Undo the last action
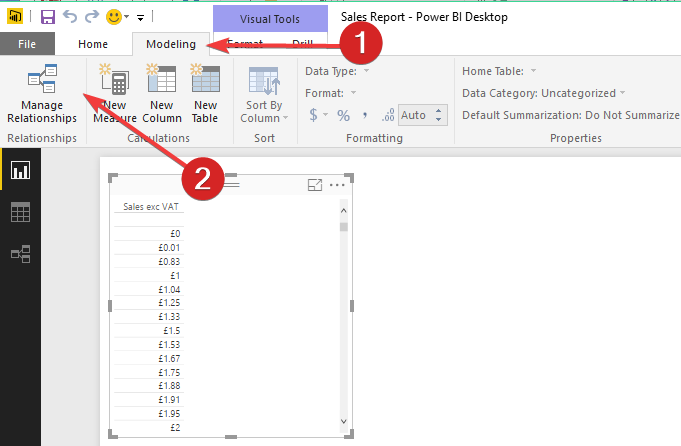This screenshot has width=681, height=446. click(70, 17)
